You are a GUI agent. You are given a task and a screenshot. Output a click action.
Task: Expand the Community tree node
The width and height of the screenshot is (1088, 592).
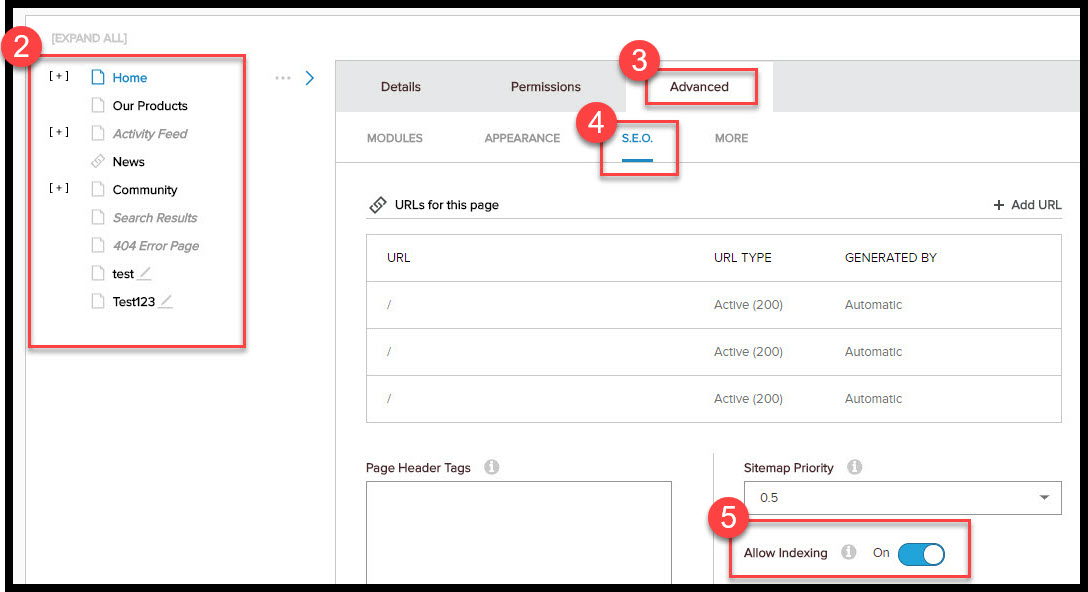tap(59, 188)
